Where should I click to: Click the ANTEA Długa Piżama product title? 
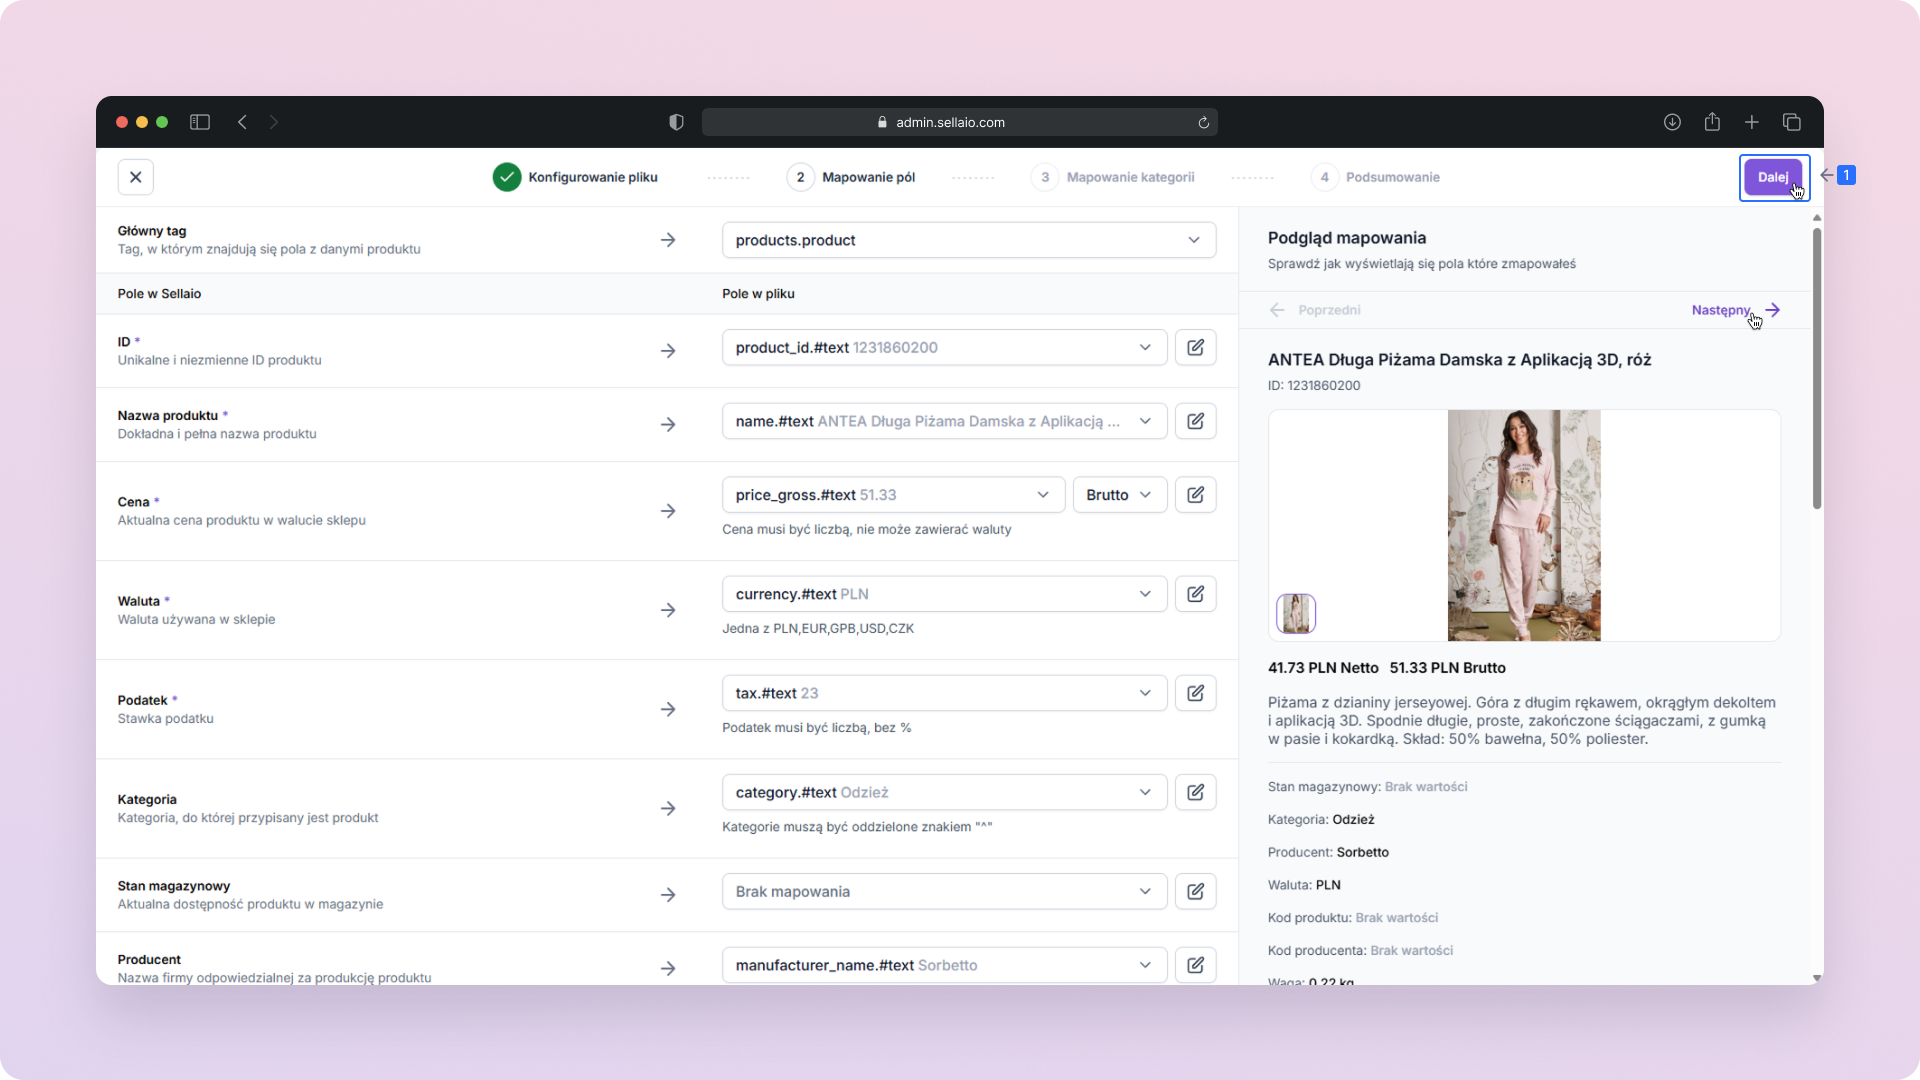[1460, 360]
